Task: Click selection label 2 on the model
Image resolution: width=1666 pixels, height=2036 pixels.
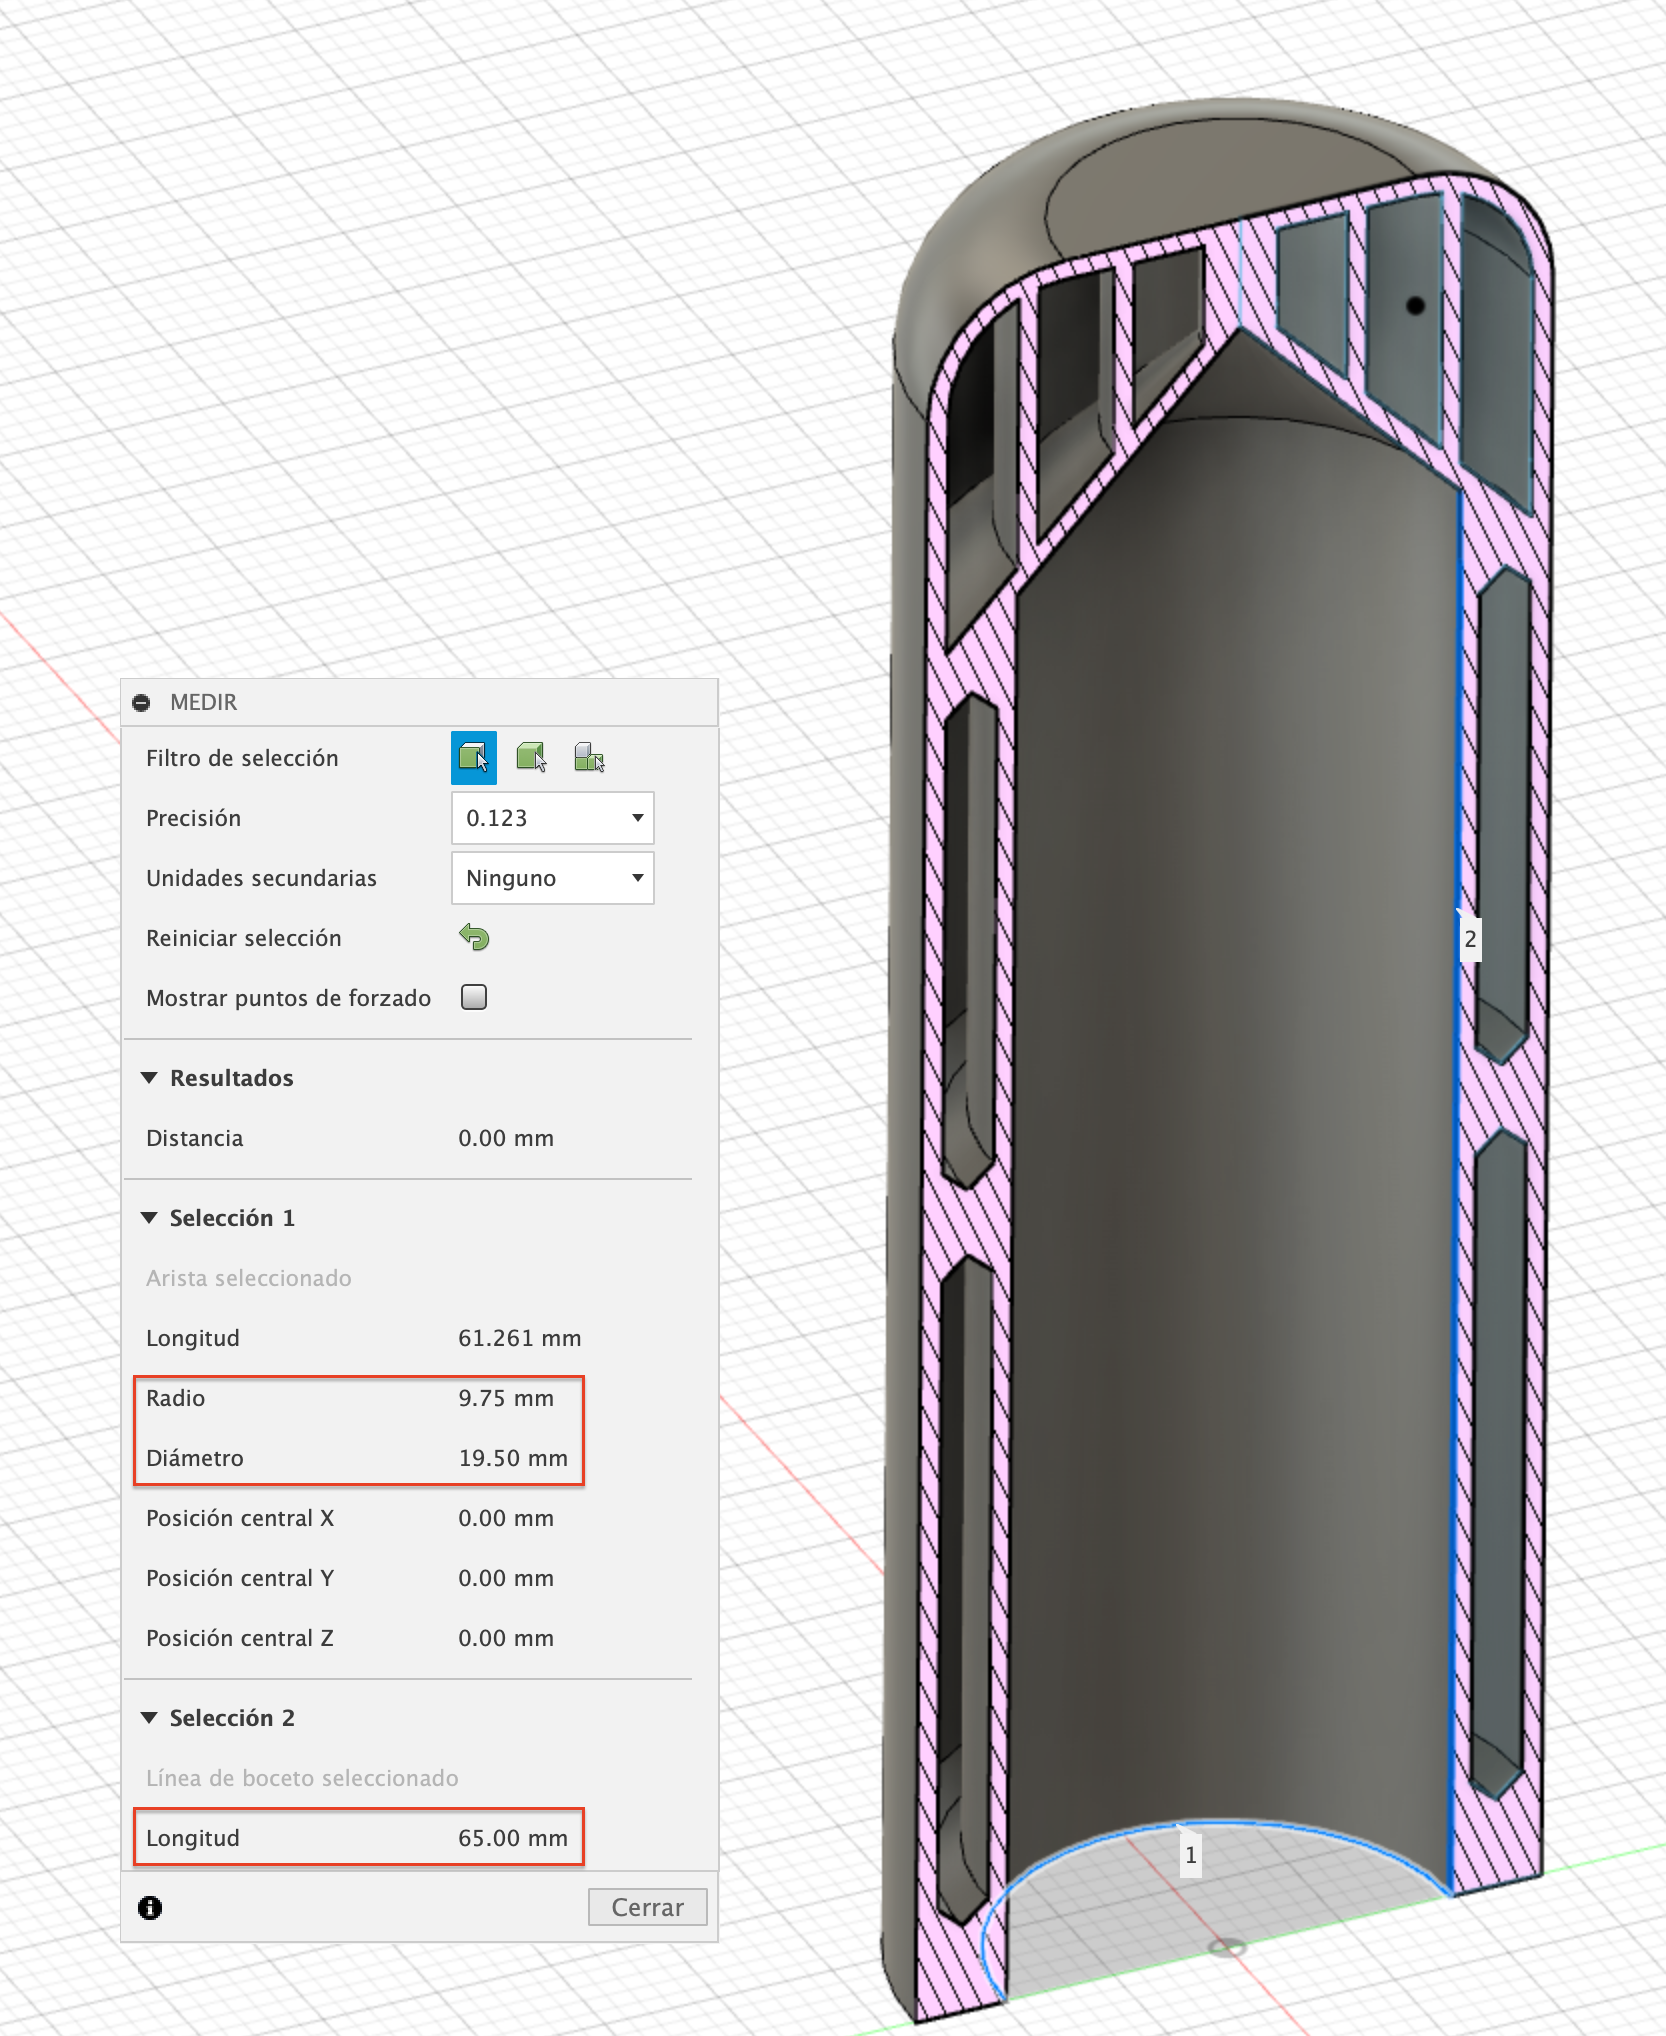Action: click(1470, 939)
